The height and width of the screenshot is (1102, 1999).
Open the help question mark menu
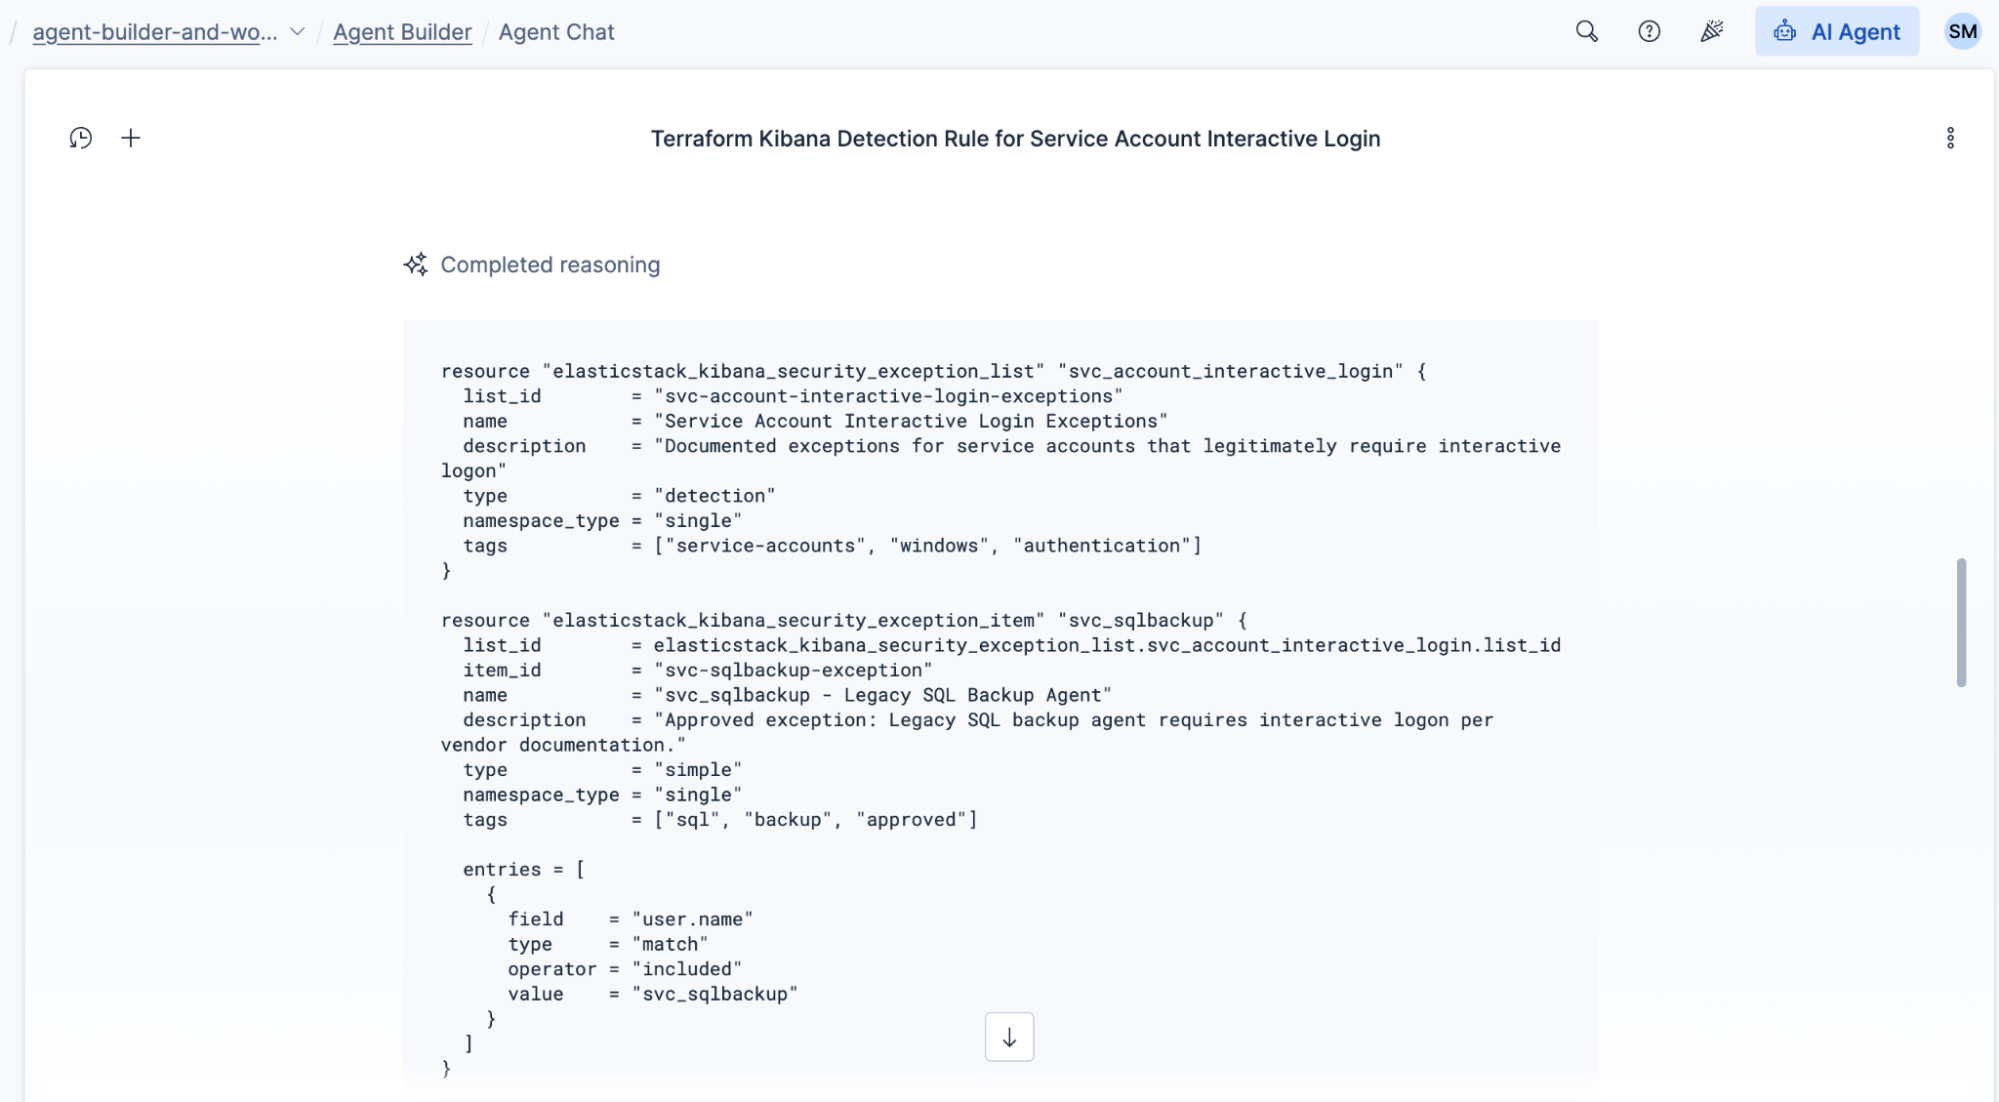1649,31
